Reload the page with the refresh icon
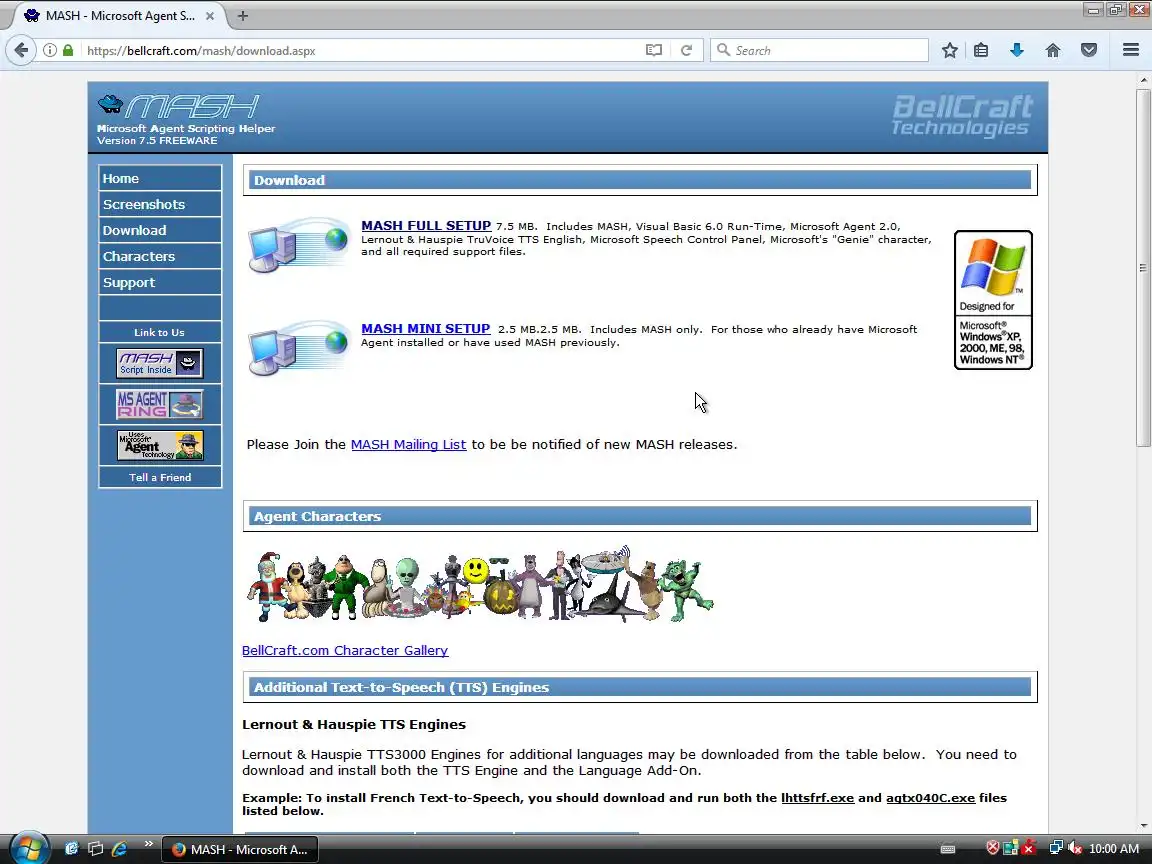The width and height of the screenshot is (1152, 864). (686, 50)
